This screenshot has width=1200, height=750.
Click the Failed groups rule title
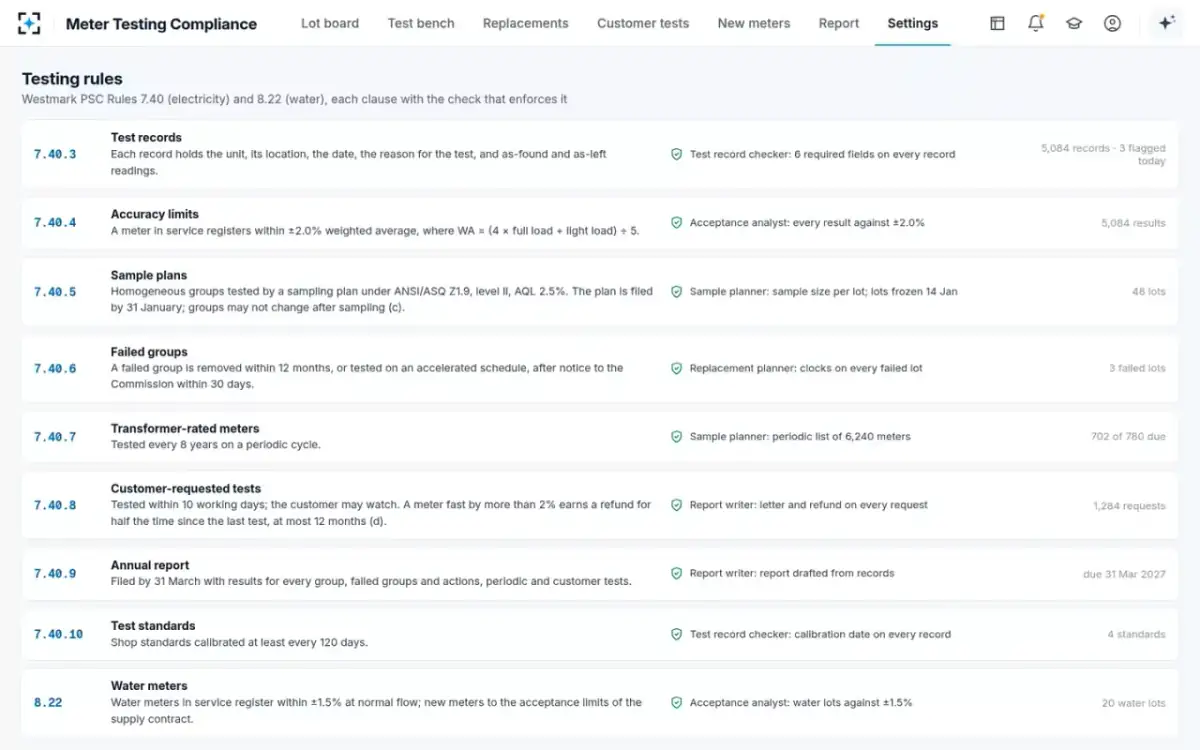(149, 352)
